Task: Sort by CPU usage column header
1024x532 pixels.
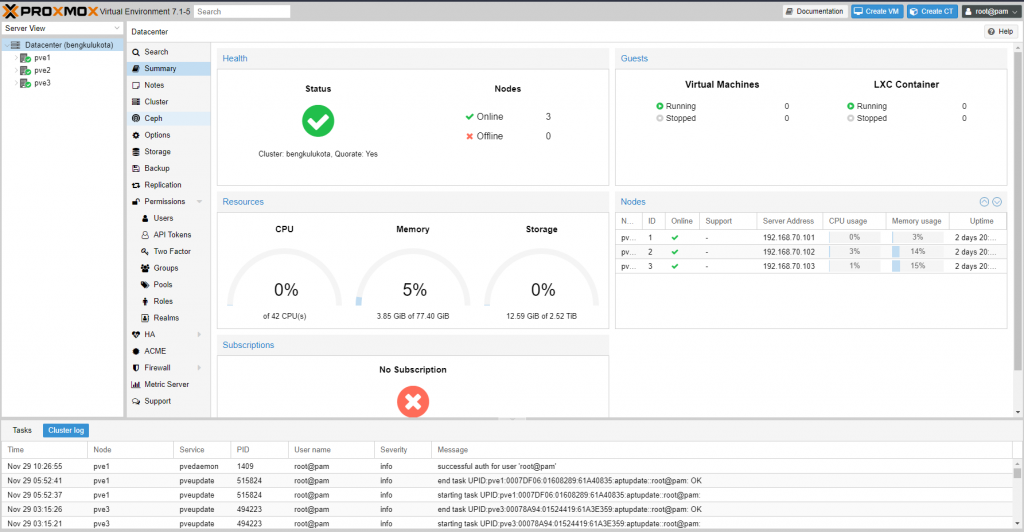Action: pyautogui.click(x=854, y=221)
